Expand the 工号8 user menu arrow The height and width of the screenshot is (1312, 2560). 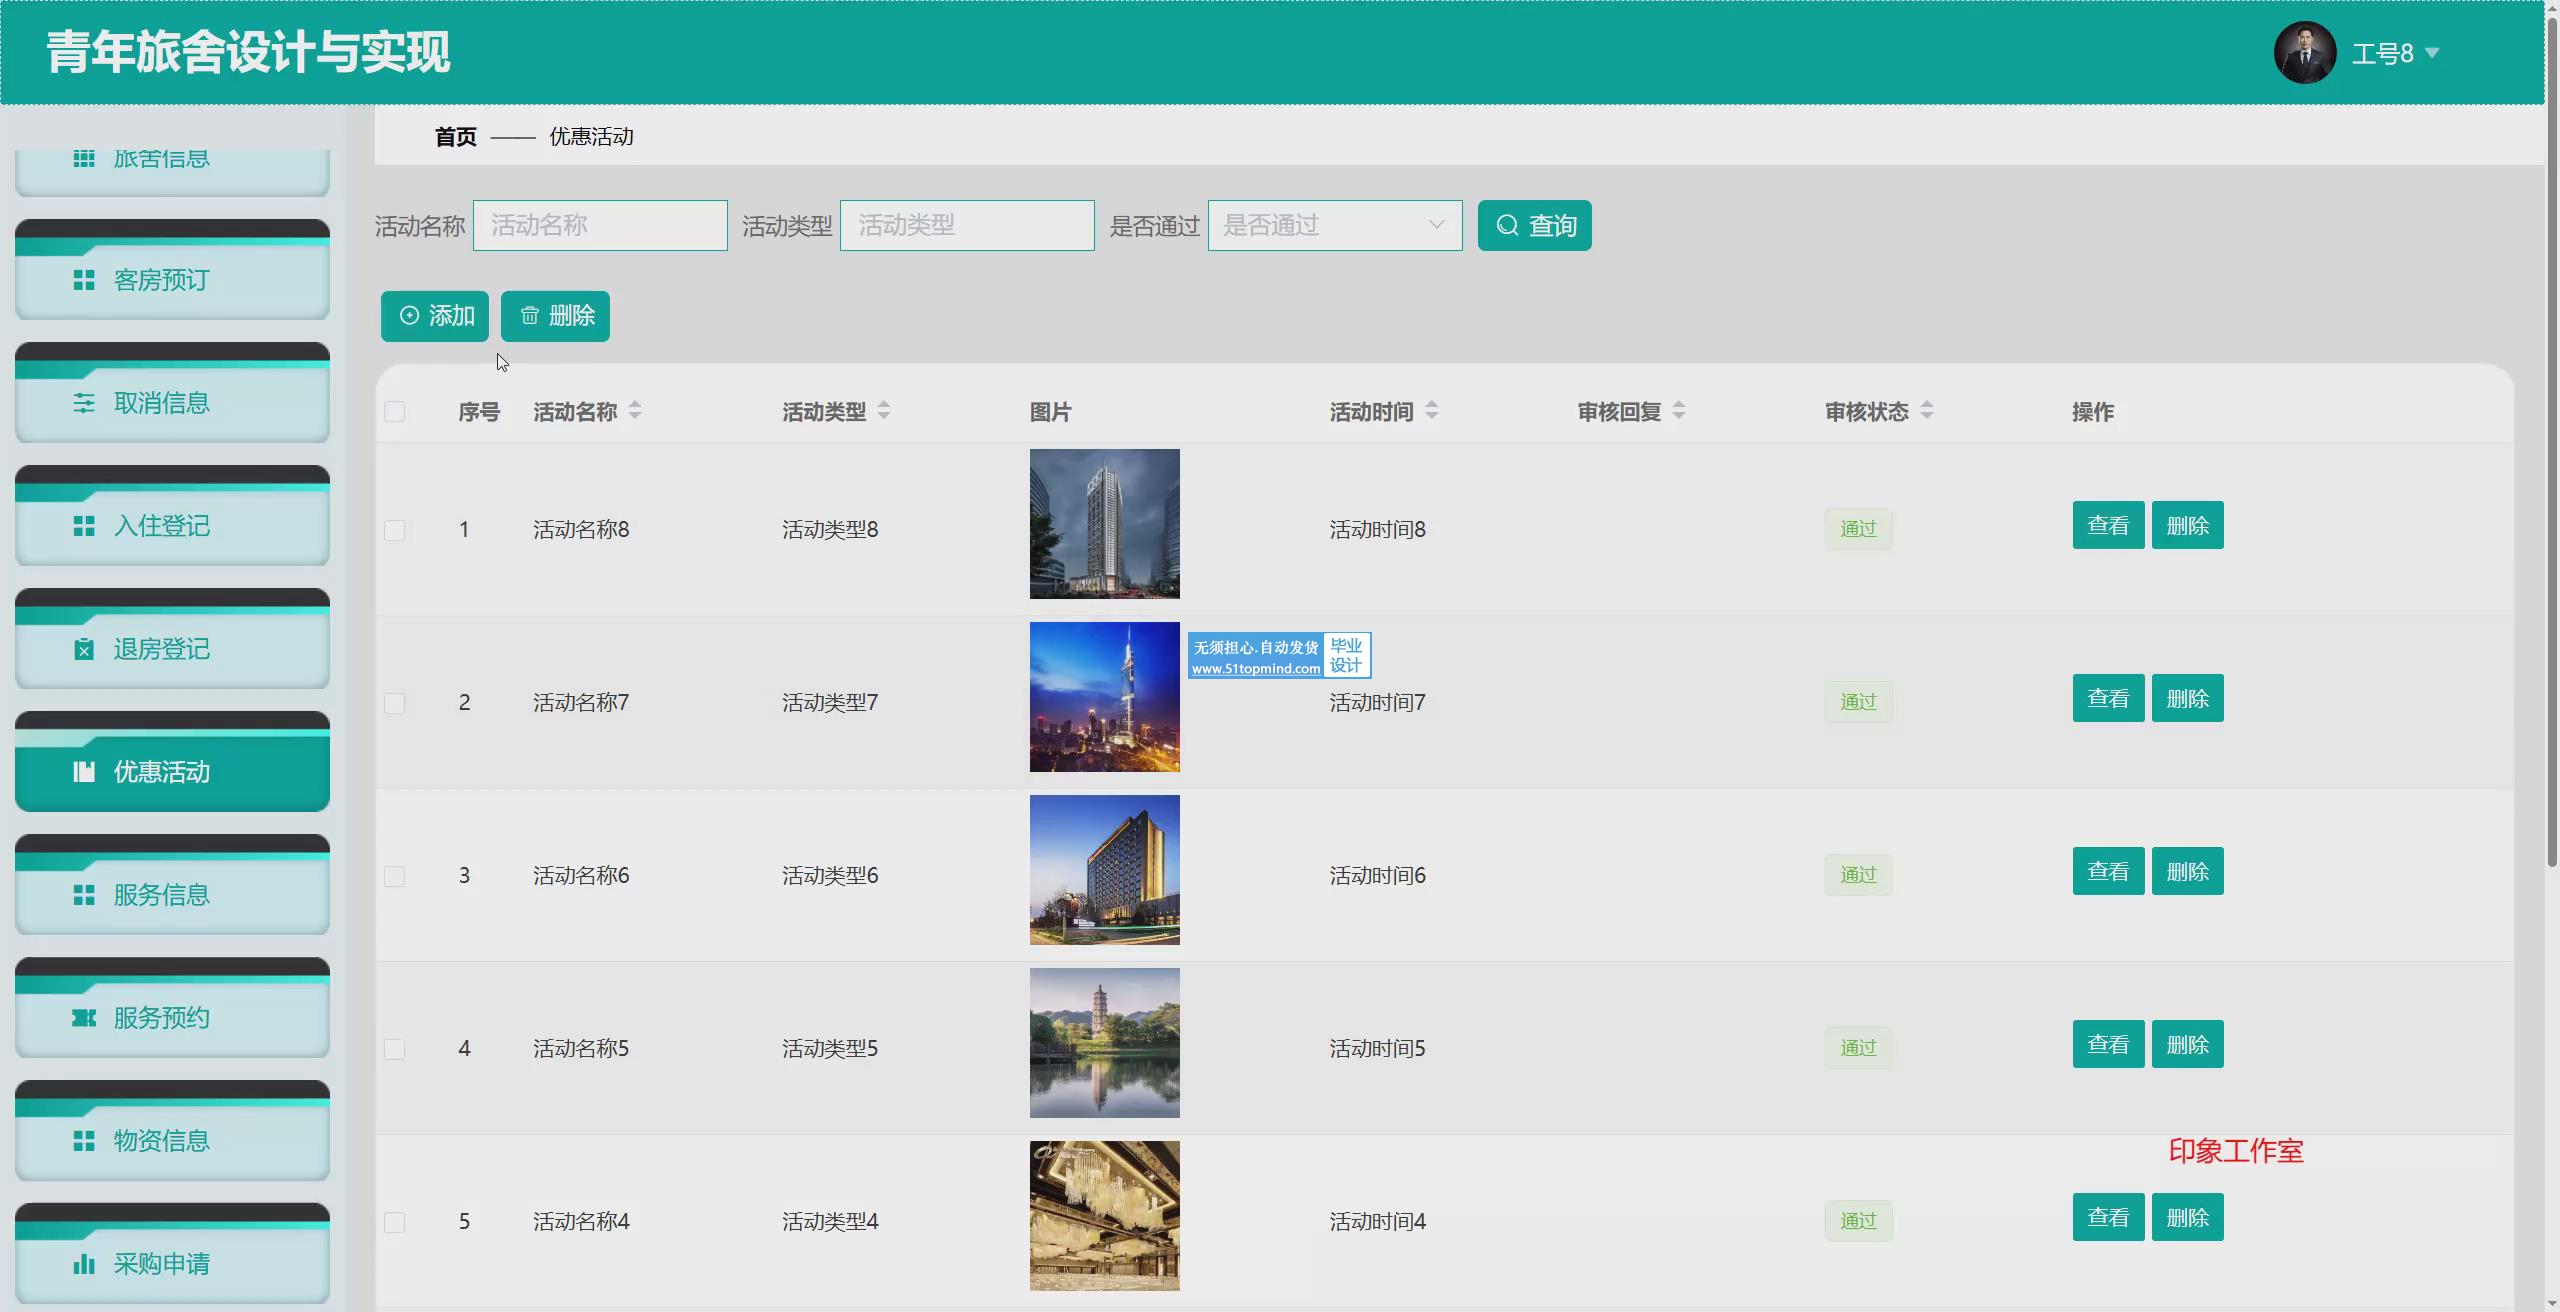point(2432,53)
